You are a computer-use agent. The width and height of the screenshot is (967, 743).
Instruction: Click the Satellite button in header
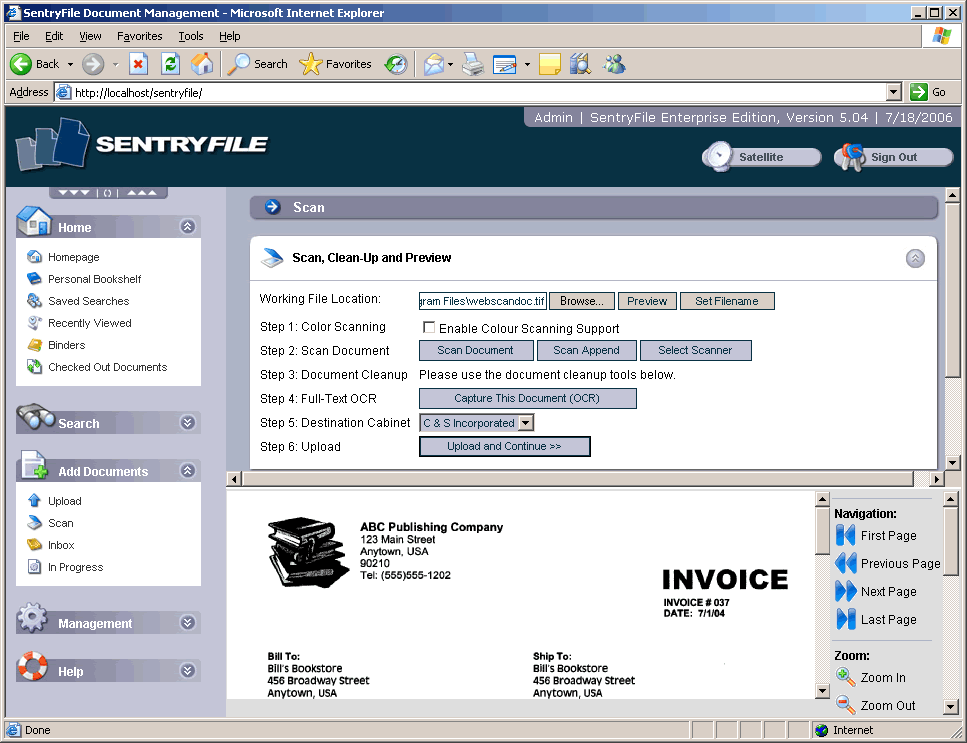761,157
